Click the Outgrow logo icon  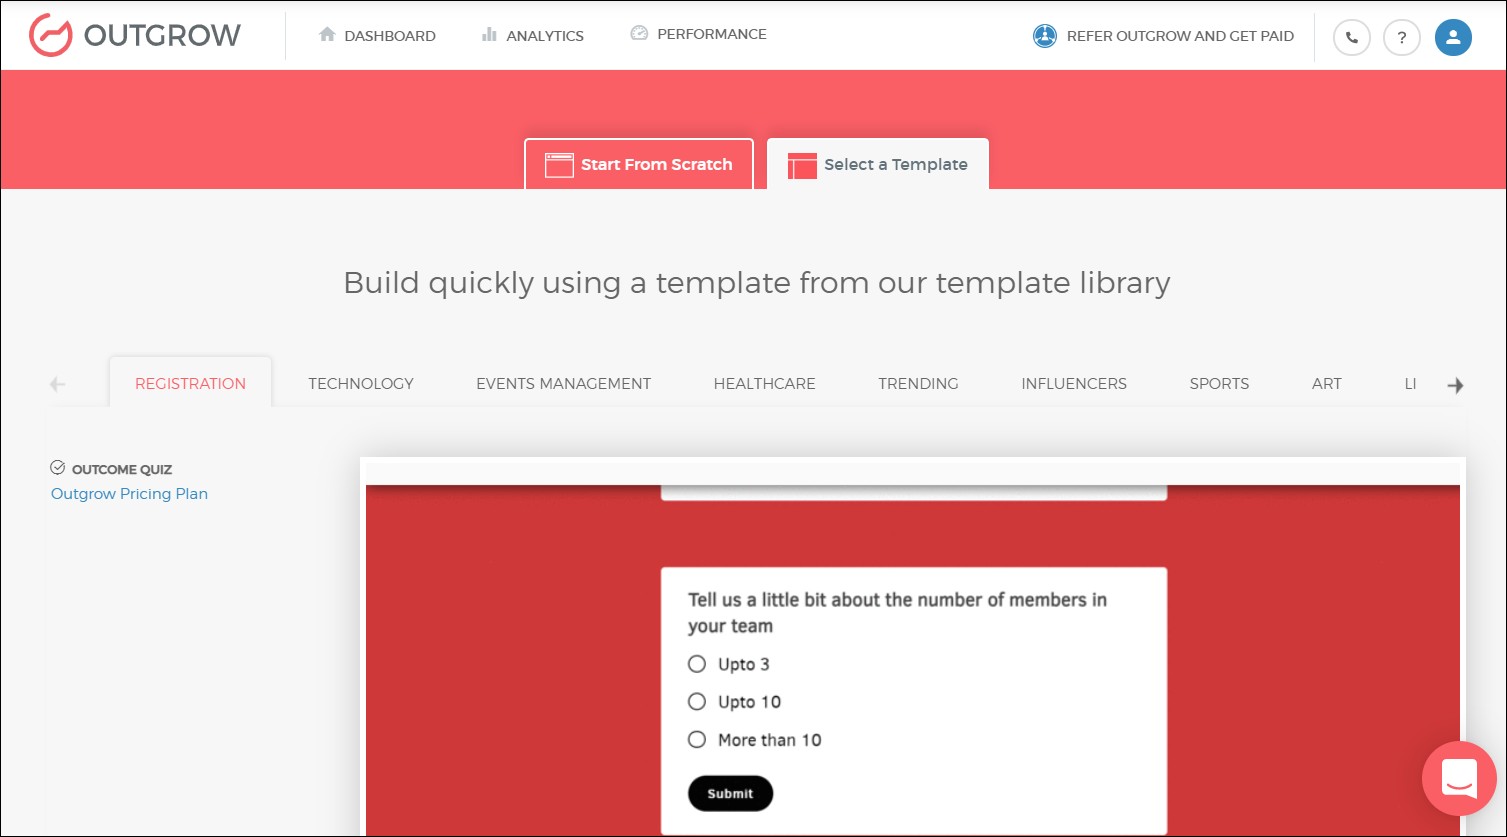coord(50,35)
